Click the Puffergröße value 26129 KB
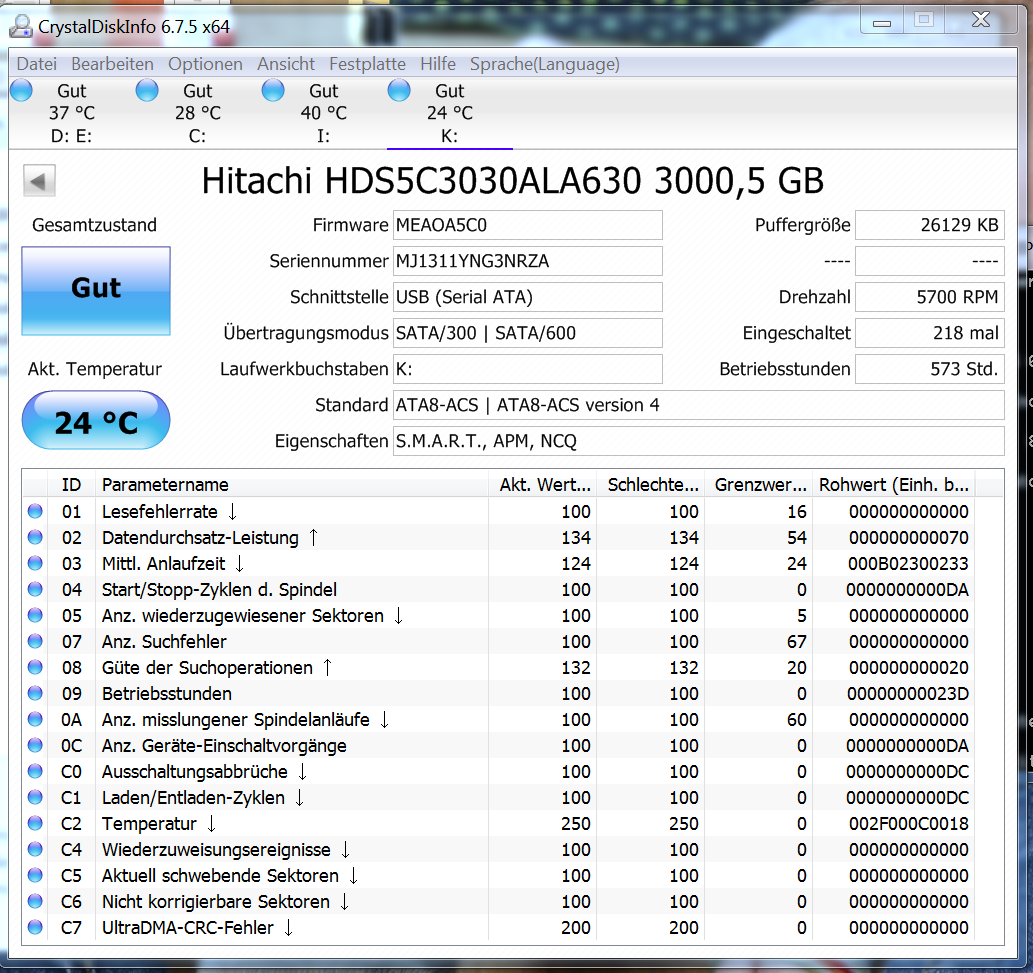 [930, 225]
